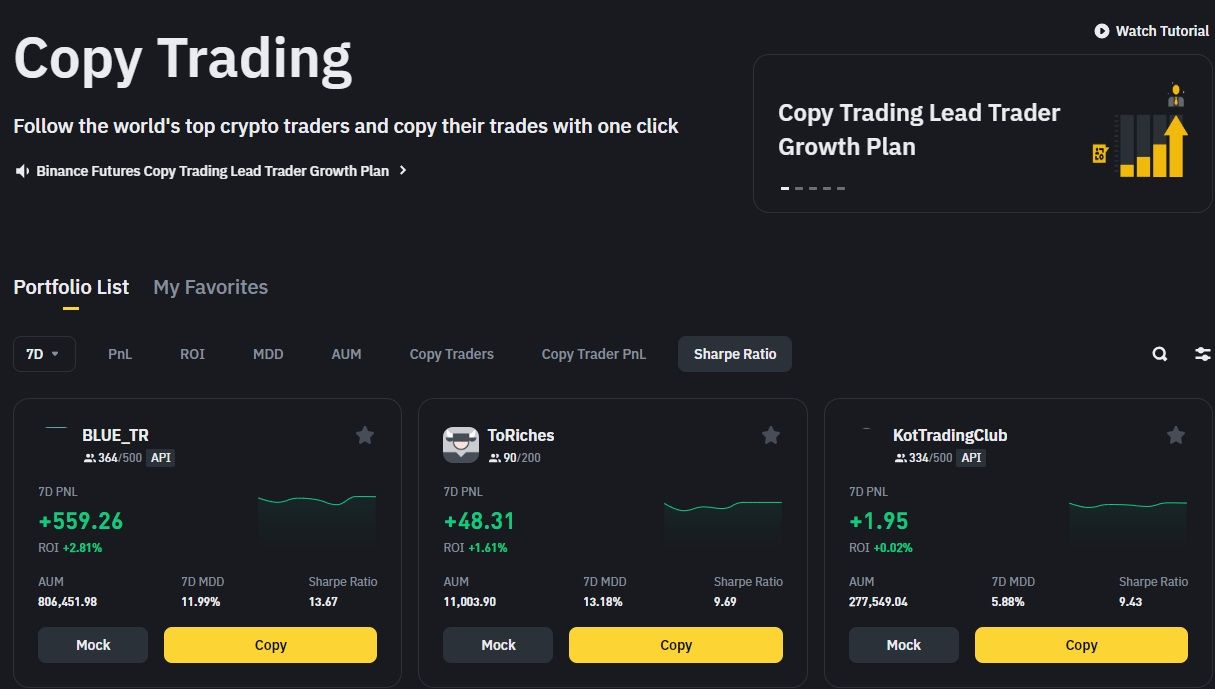Open the portfolio search icon
Screen dimensions: 1215x689
1159,354
